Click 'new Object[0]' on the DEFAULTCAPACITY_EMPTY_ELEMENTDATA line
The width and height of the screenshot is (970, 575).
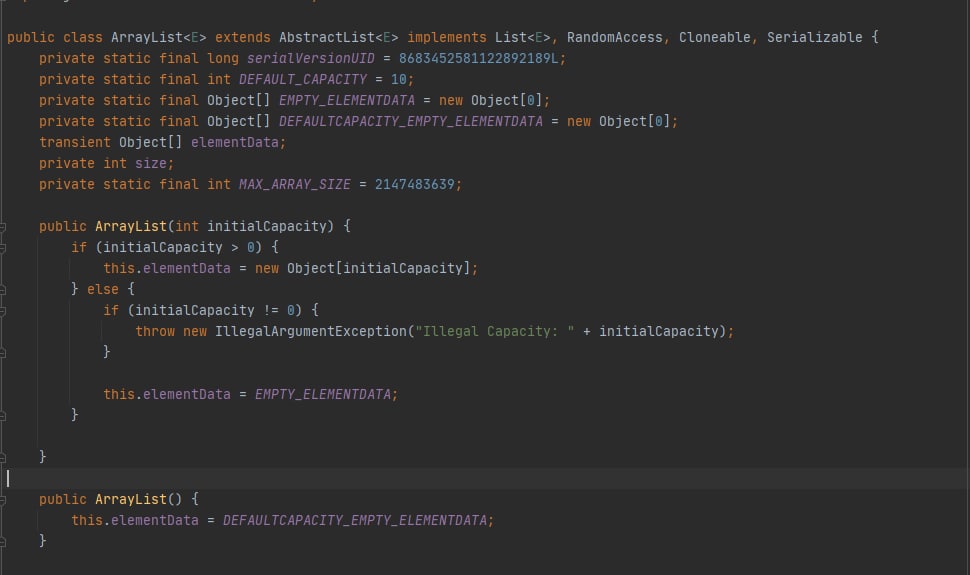[619, 121]
